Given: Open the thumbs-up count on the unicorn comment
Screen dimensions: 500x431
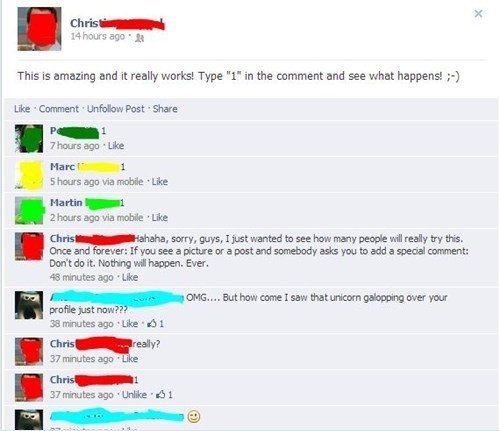Looking at the screenshot, I should pyautogui.click(x=156, y=324).
